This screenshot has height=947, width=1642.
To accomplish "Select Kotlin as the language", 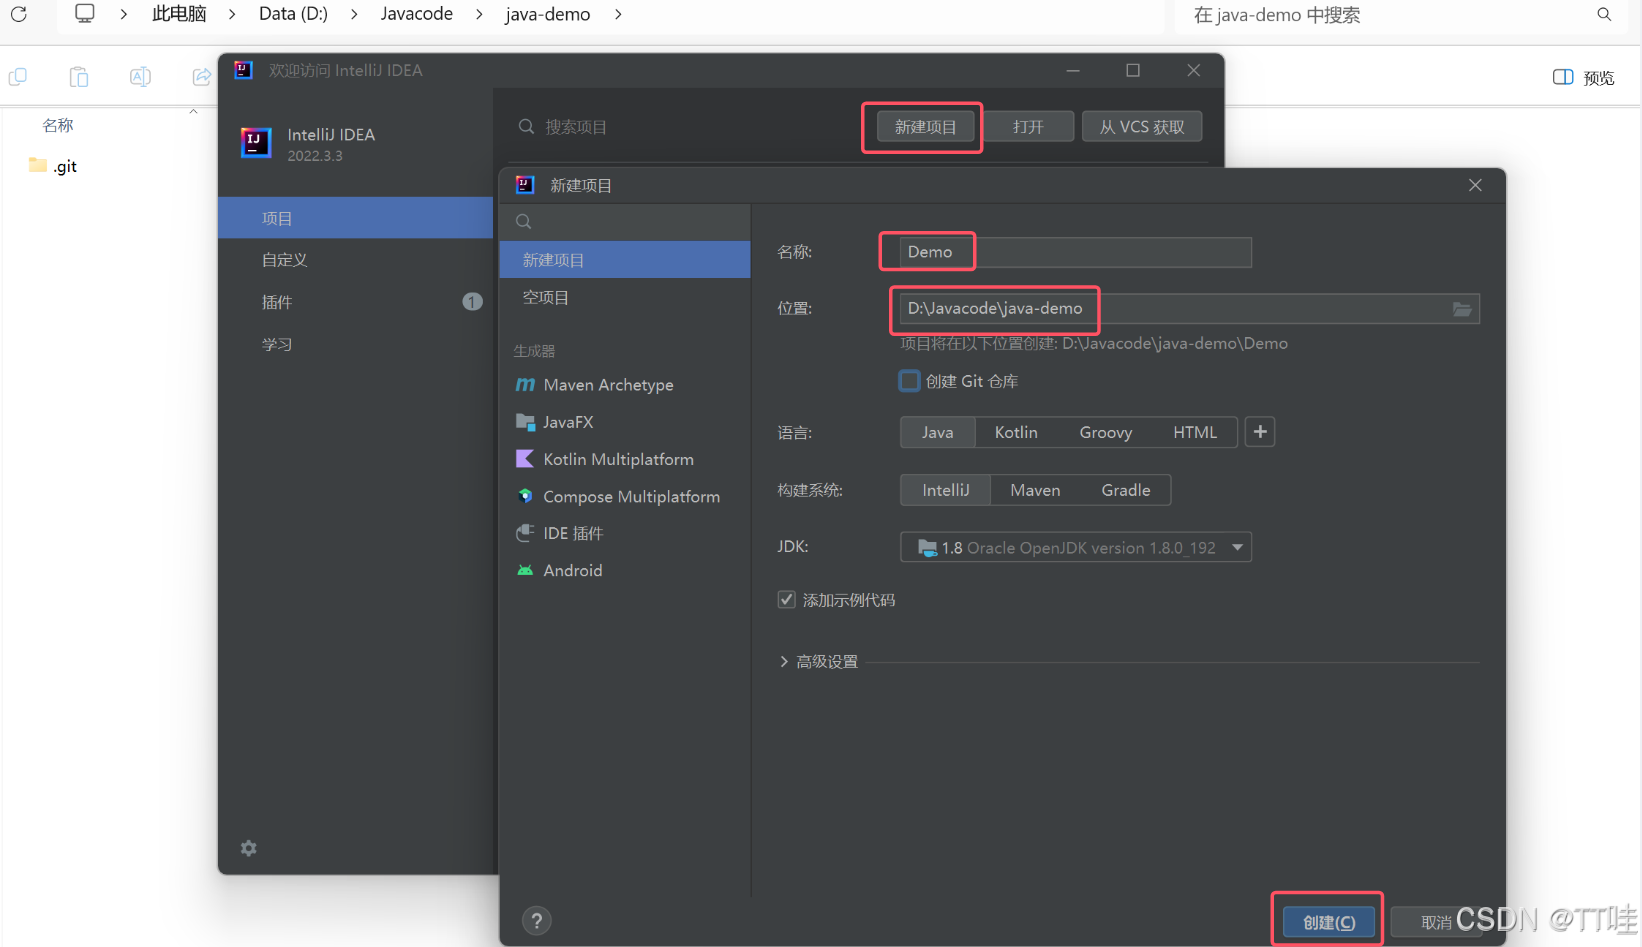I will pos(1016,432).
